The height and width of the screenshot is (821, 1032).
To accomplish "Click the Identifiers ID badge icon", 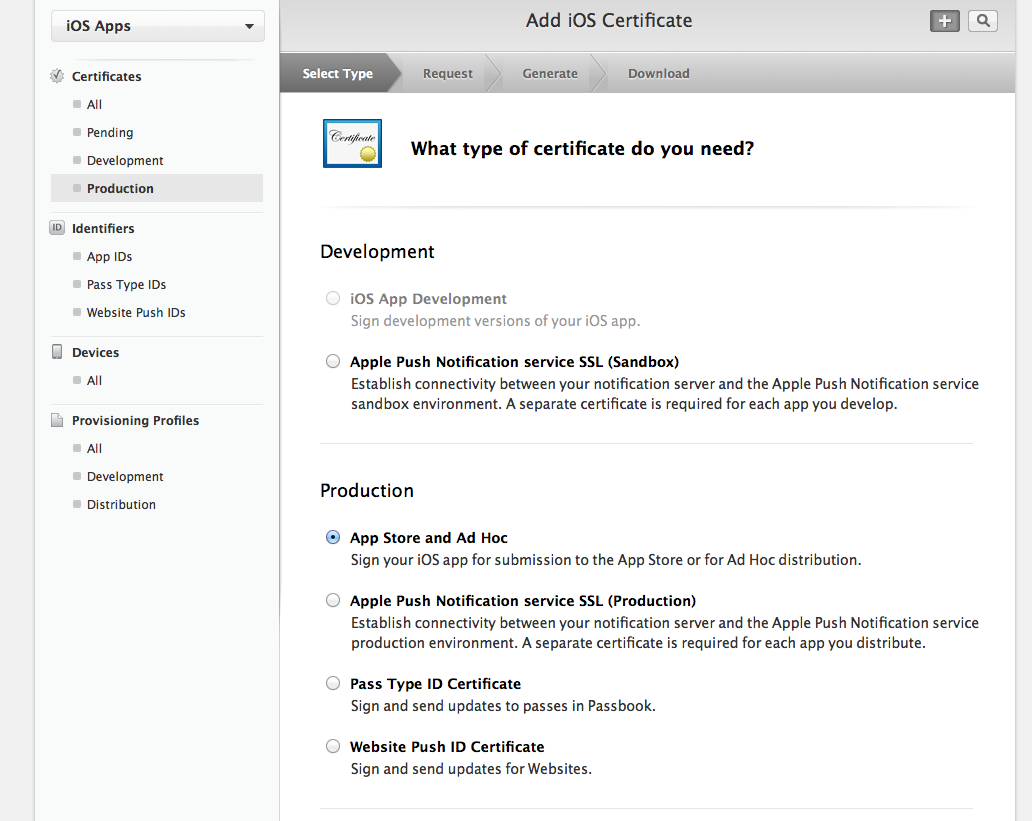I will click(57, 228).
